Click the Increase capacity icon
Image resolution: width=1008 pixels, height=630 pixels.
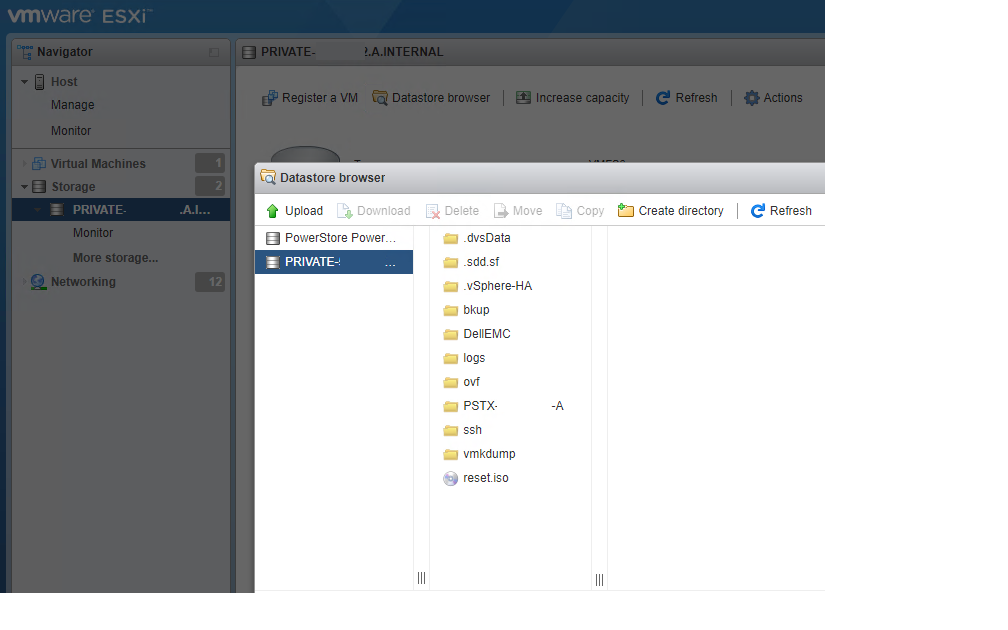pos(523,97)
